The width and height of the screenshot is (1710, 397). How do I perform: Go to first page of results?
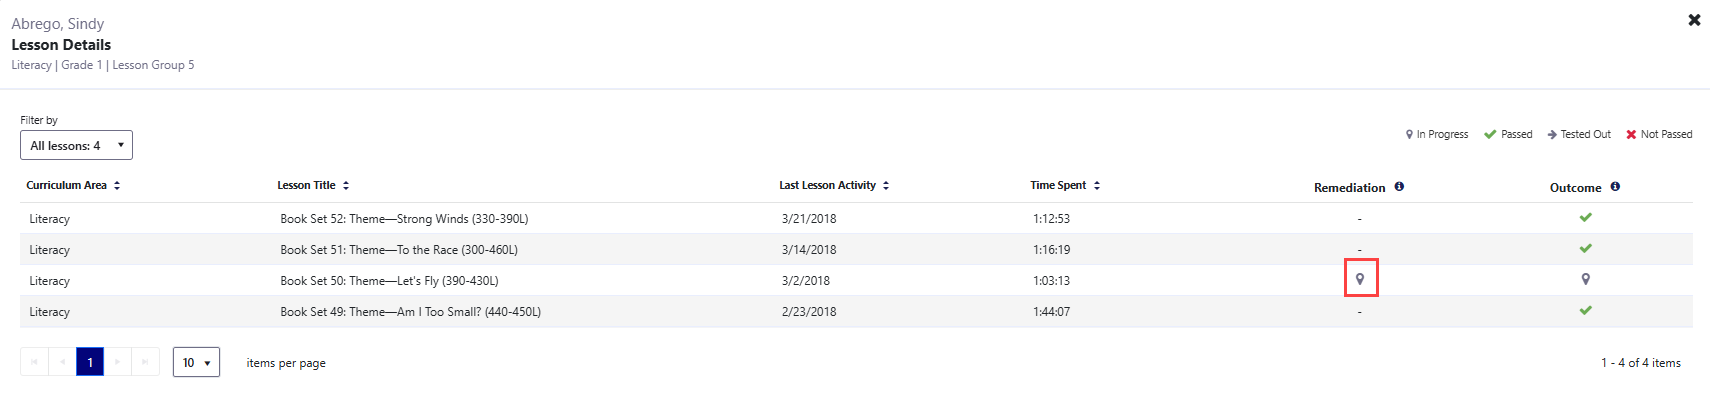[34, 362]
